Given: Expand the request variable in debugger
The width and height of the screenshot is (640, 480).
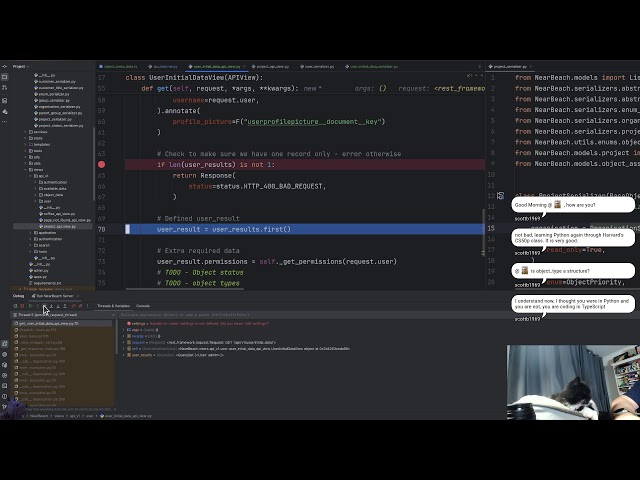Looking at the screenshot, I should click(x=124, y=342).
